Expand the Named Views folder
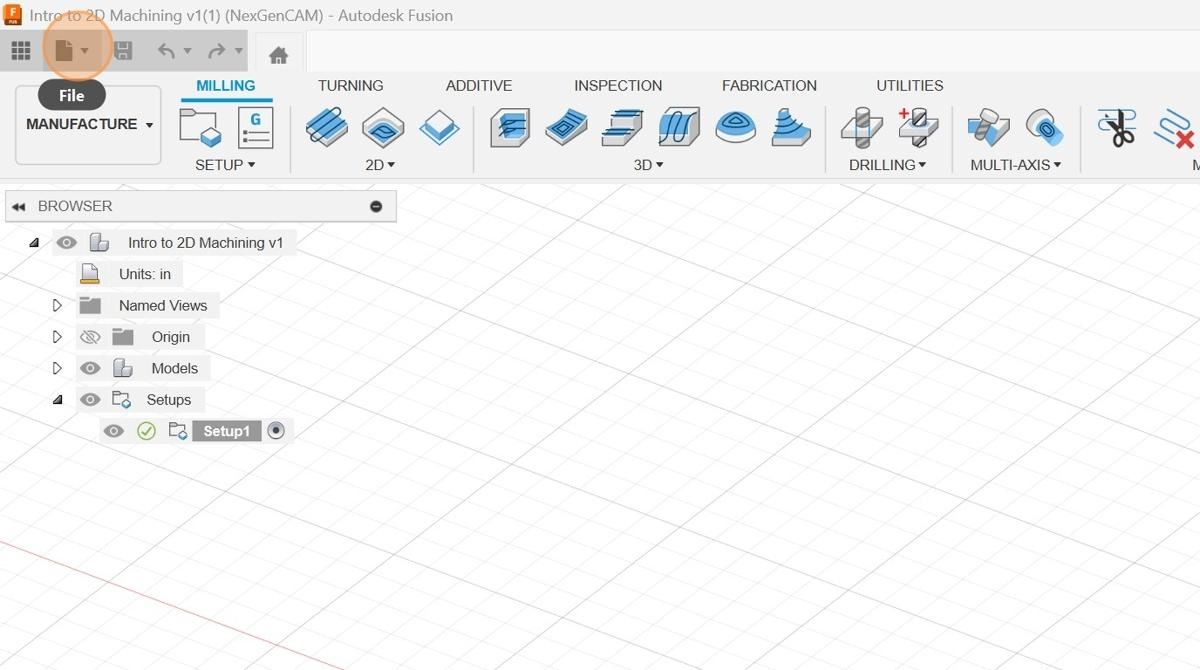This screenshot has height=670, width=1200. [x=57, y=306]
